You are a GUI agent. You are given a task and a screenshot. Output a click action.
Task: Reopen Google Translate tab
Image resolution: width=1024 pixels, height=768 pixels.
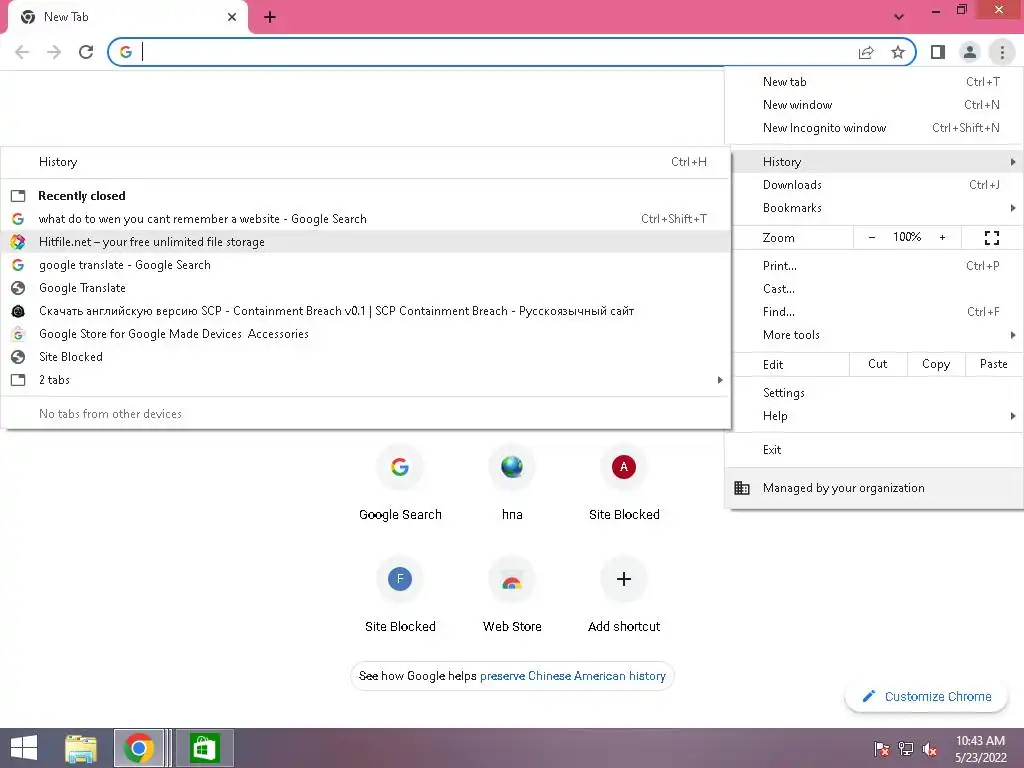(366, 288)
